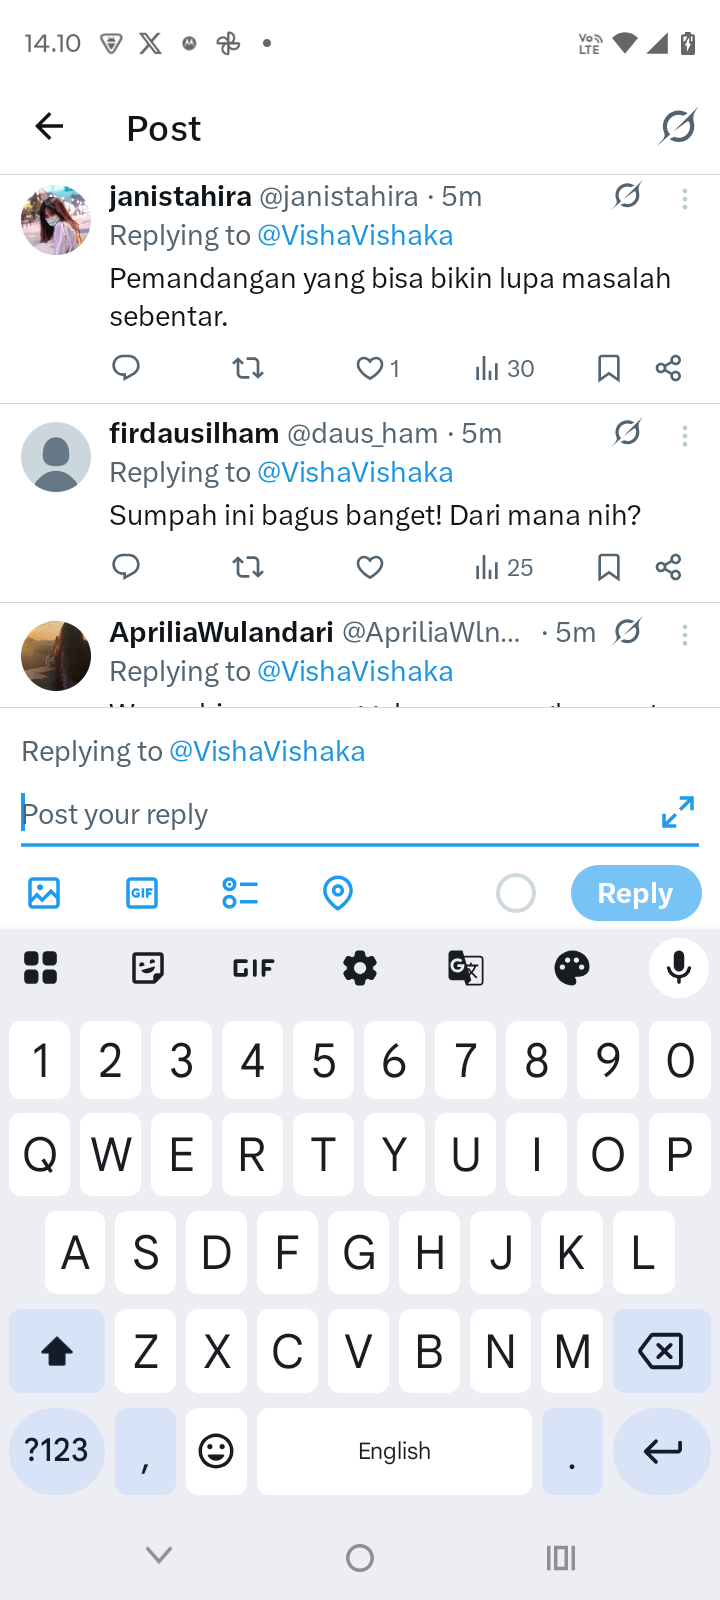Bookmark janistahira's reply
Screen dimensions: 720x1600
click(x=608, y=369)
